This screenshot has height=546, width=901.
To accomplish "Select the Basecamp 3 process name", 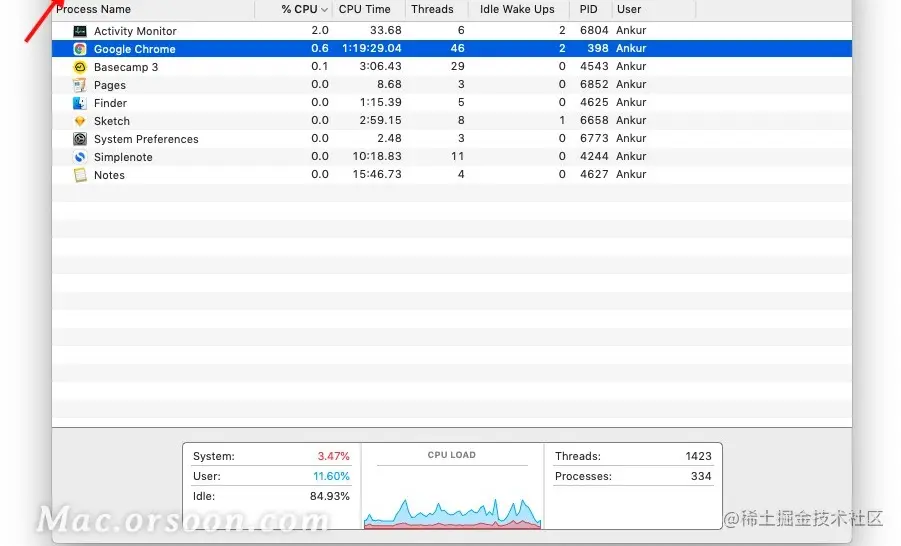I will (126, 67).
